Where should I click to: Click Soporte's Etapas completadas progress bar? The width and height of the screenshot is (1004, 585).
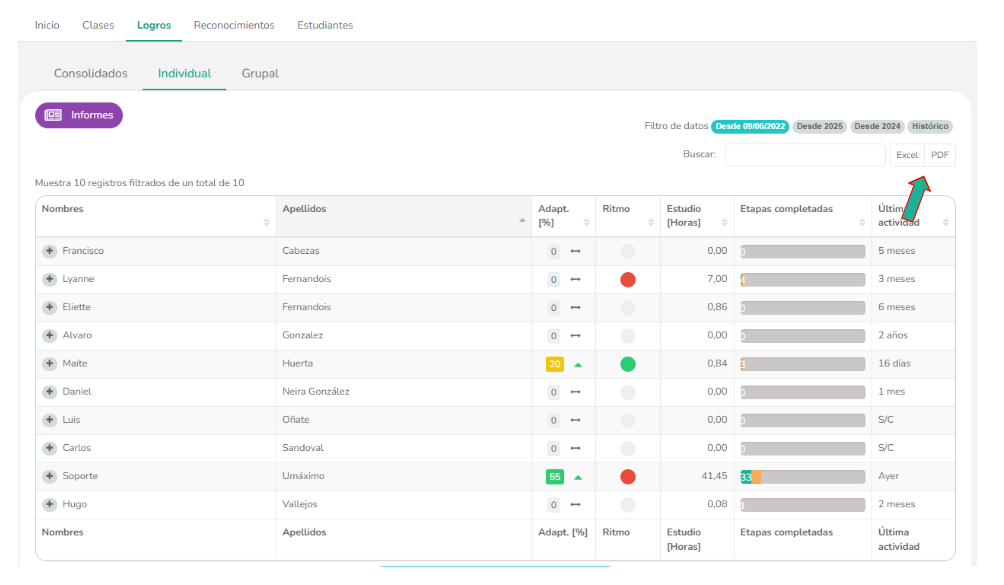[802, 477]
